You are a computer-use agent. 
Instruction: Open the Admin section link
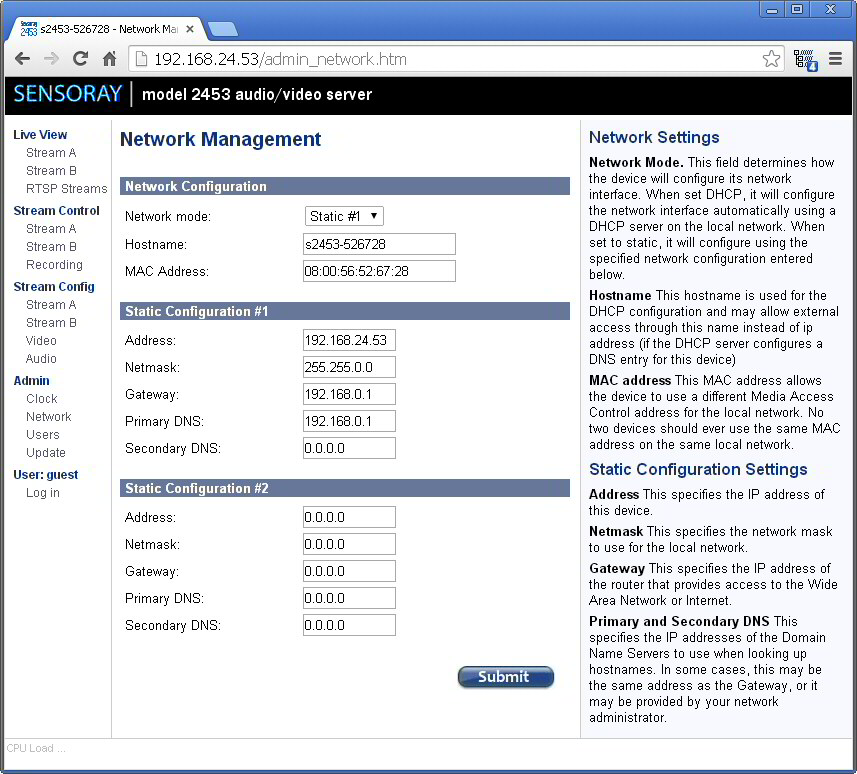tap(31, 380)
